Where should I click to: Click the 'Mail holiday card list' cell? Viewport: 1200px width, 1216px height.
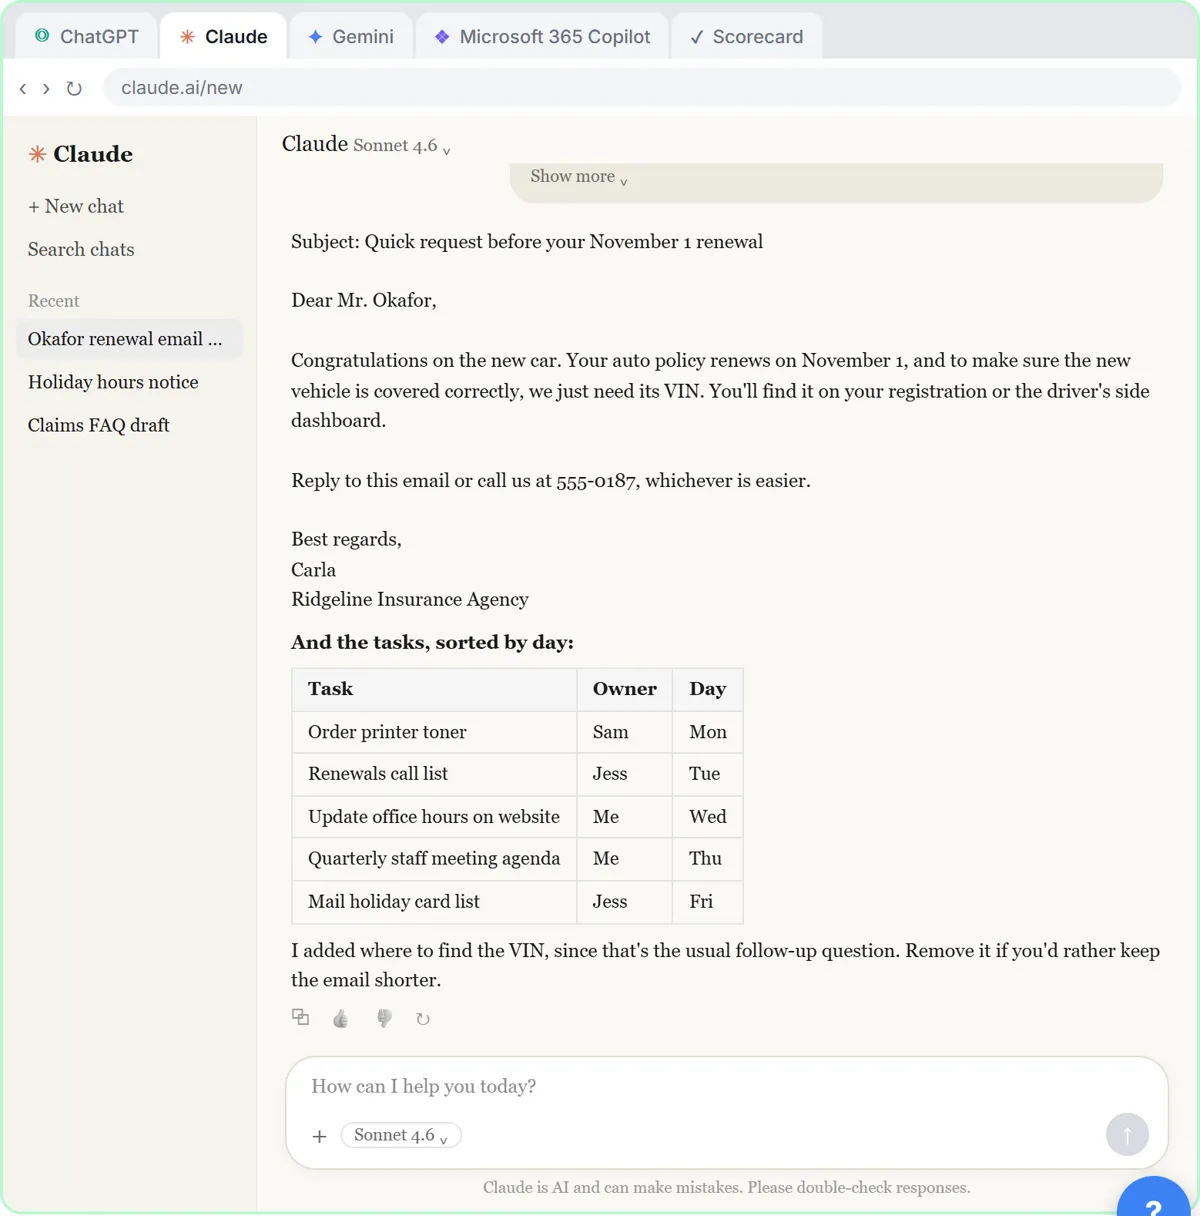pos(434,902)
